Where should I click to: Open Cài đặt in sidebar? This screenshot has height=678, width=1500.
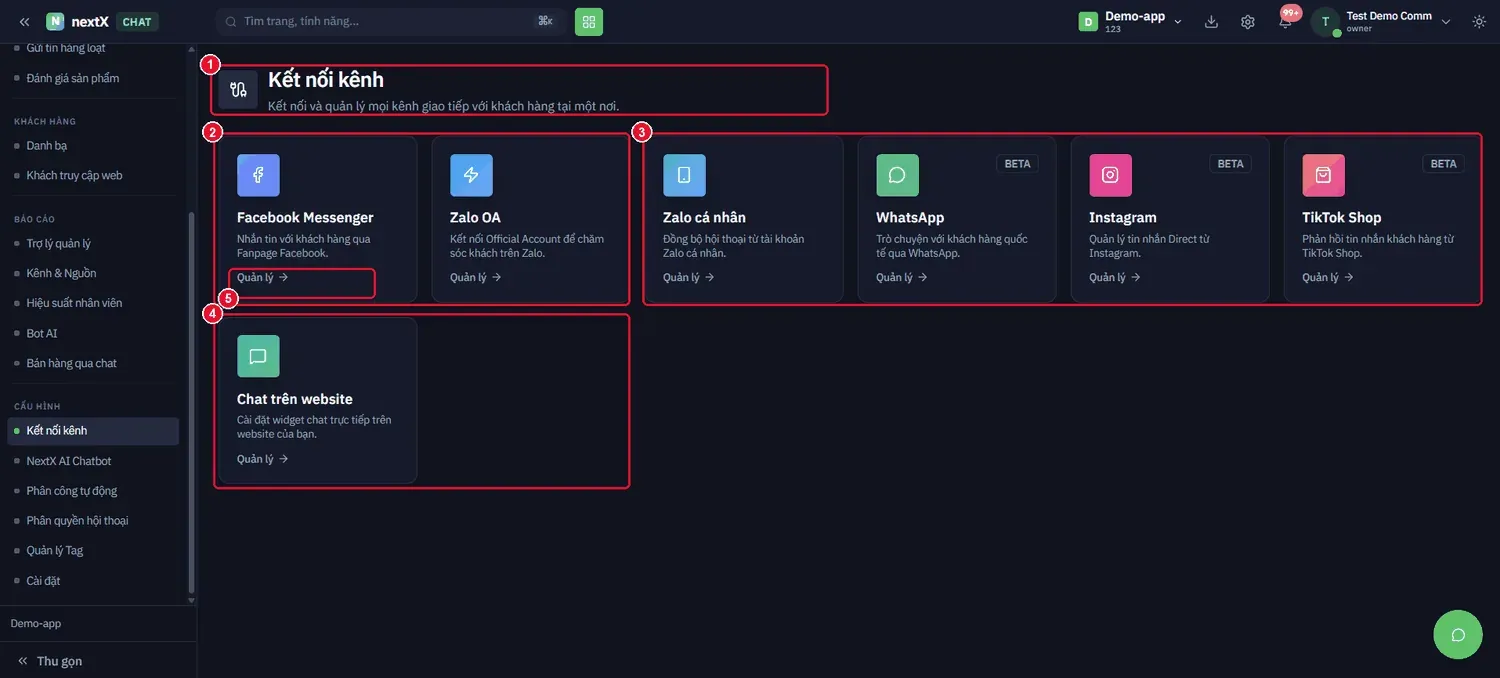[43, 581]
